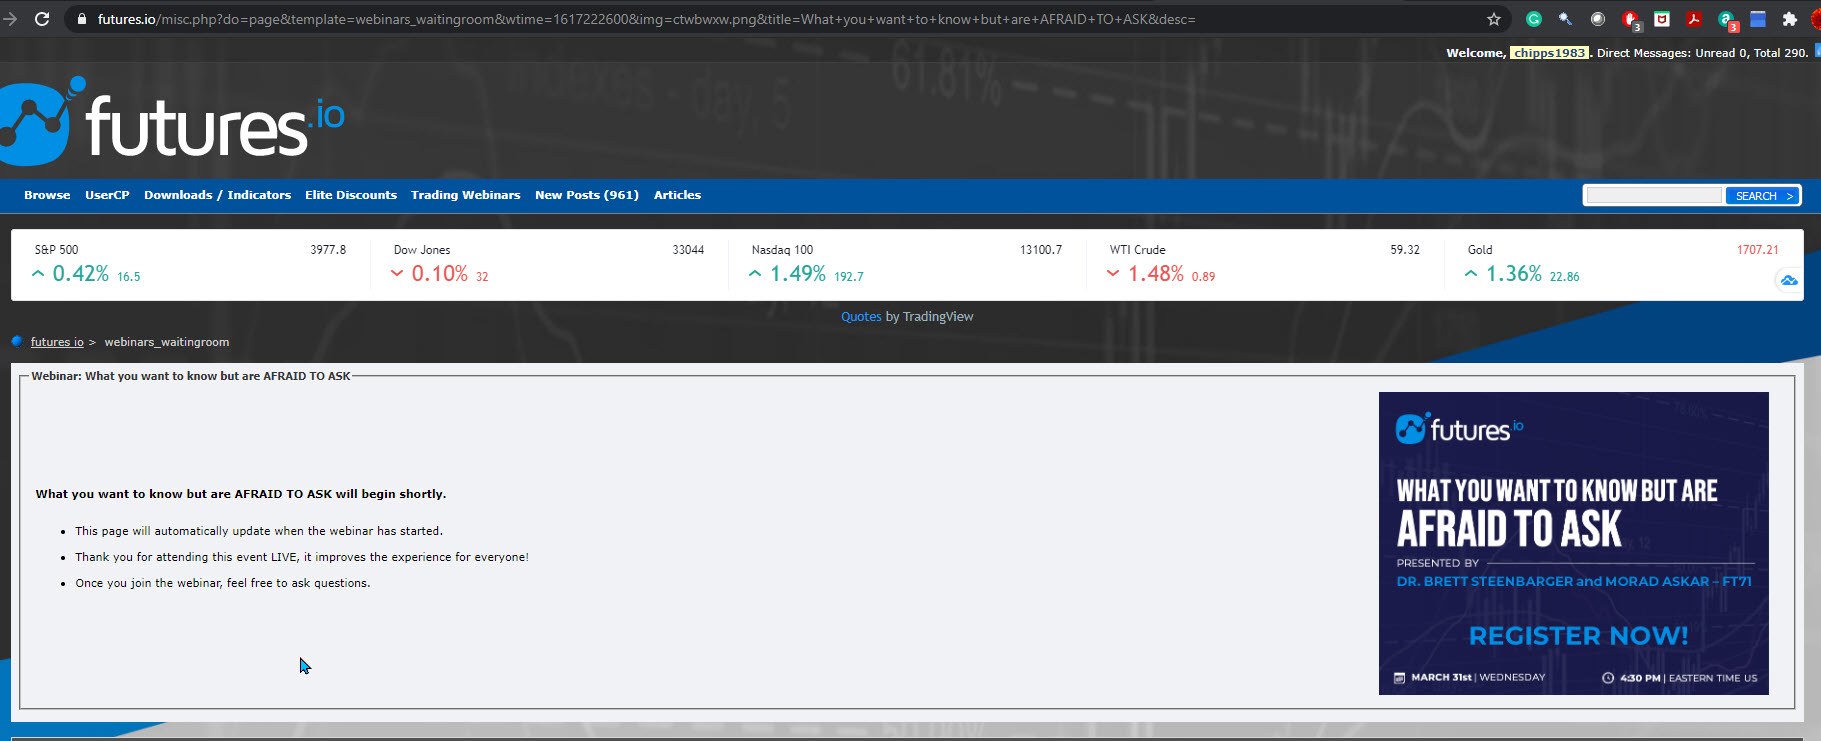Open the McAfee shield extension icon
The image size is (1821, 741).
tap(1662, 19)
